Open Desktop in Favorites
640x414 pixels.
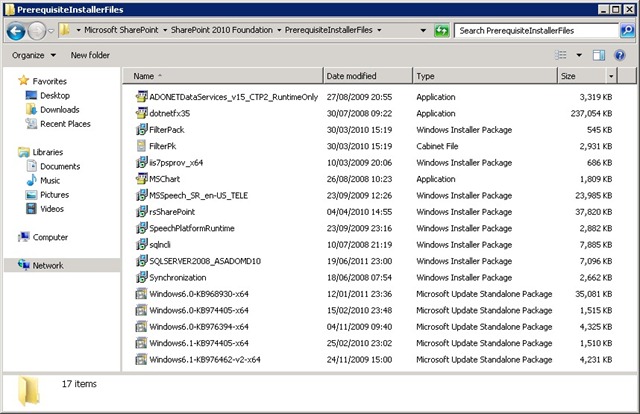tap(54, 96)
